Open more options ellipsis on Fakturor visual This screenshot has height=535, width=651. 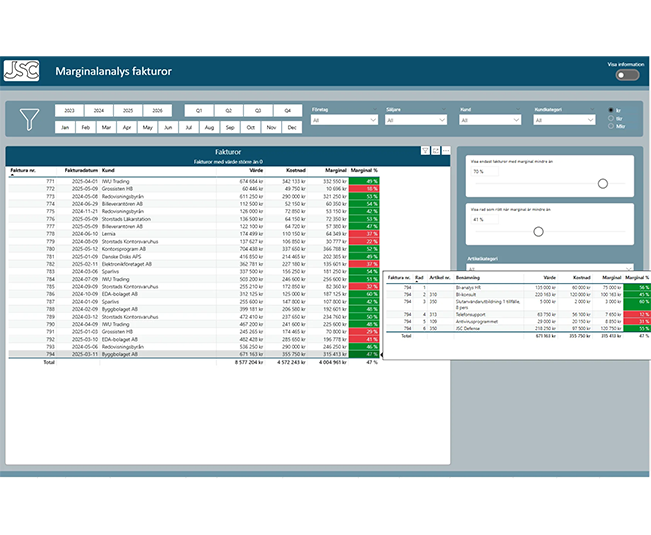coord(446,151)
